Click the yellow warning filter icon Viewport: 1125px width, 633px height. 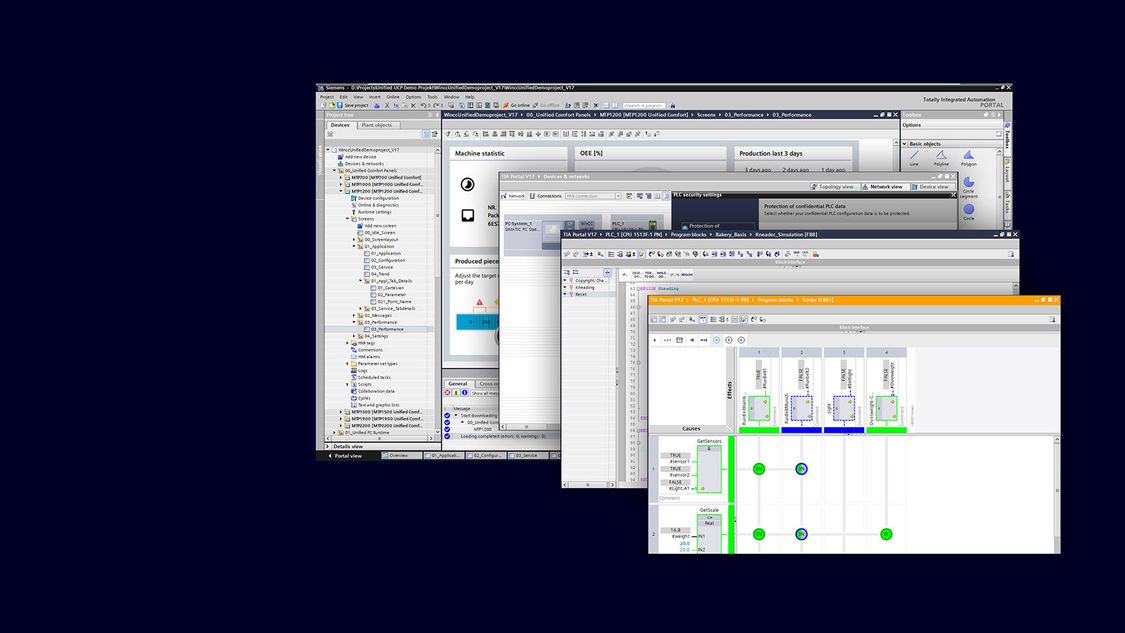[x=456, y=393]
